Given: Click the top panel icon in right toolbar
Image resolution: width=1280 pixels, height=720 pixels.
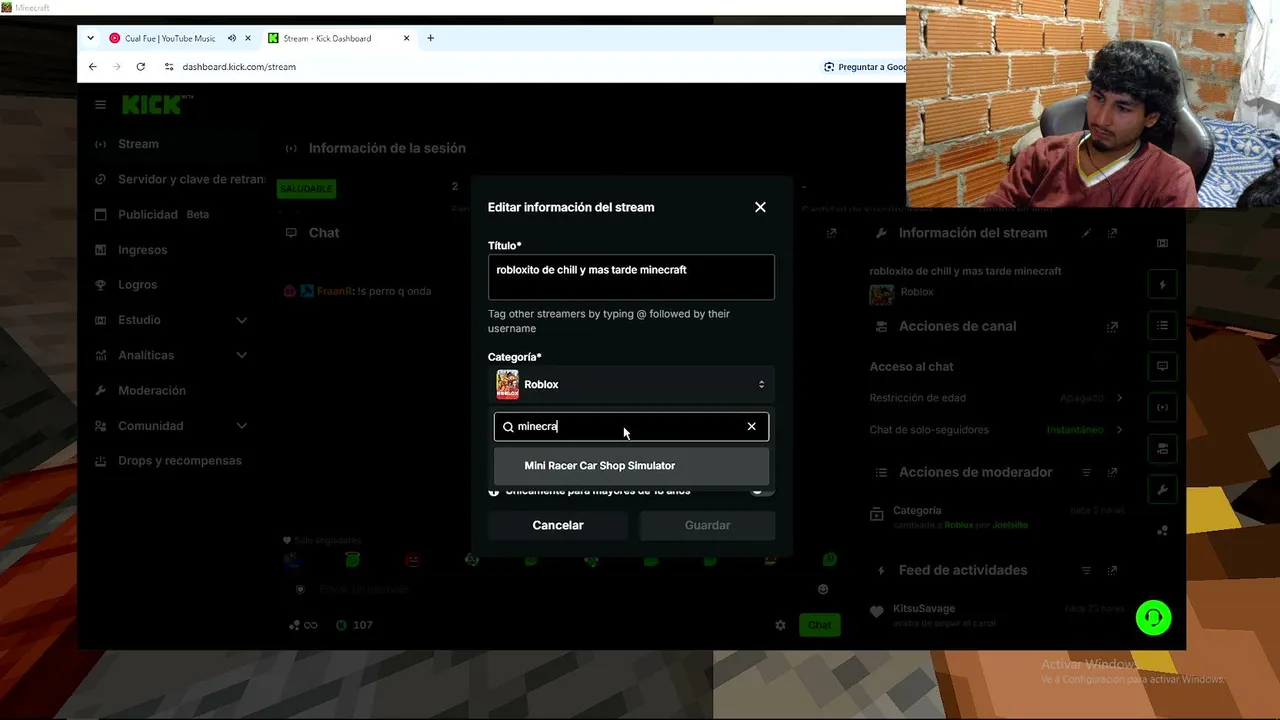Looking at the screenshot, I should [x=1162, y=243].
